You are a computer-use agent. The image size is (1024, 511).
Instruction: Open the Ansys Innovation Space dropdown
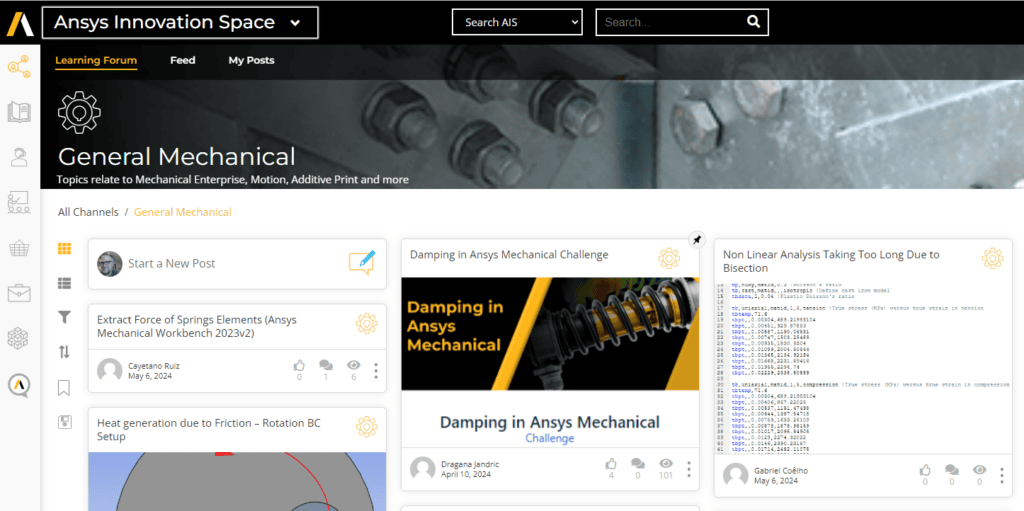point(180,22)
